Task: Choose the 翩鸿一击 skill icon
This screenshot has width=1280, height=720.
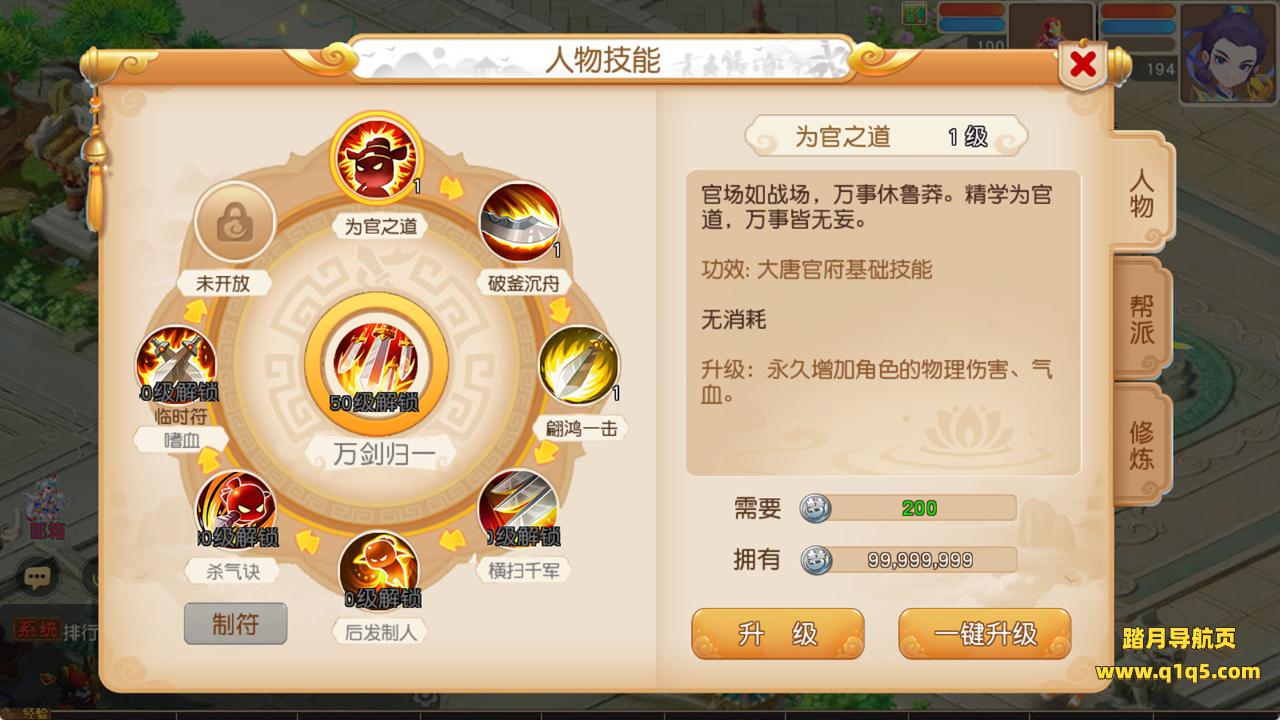Action: pos(579,365)
